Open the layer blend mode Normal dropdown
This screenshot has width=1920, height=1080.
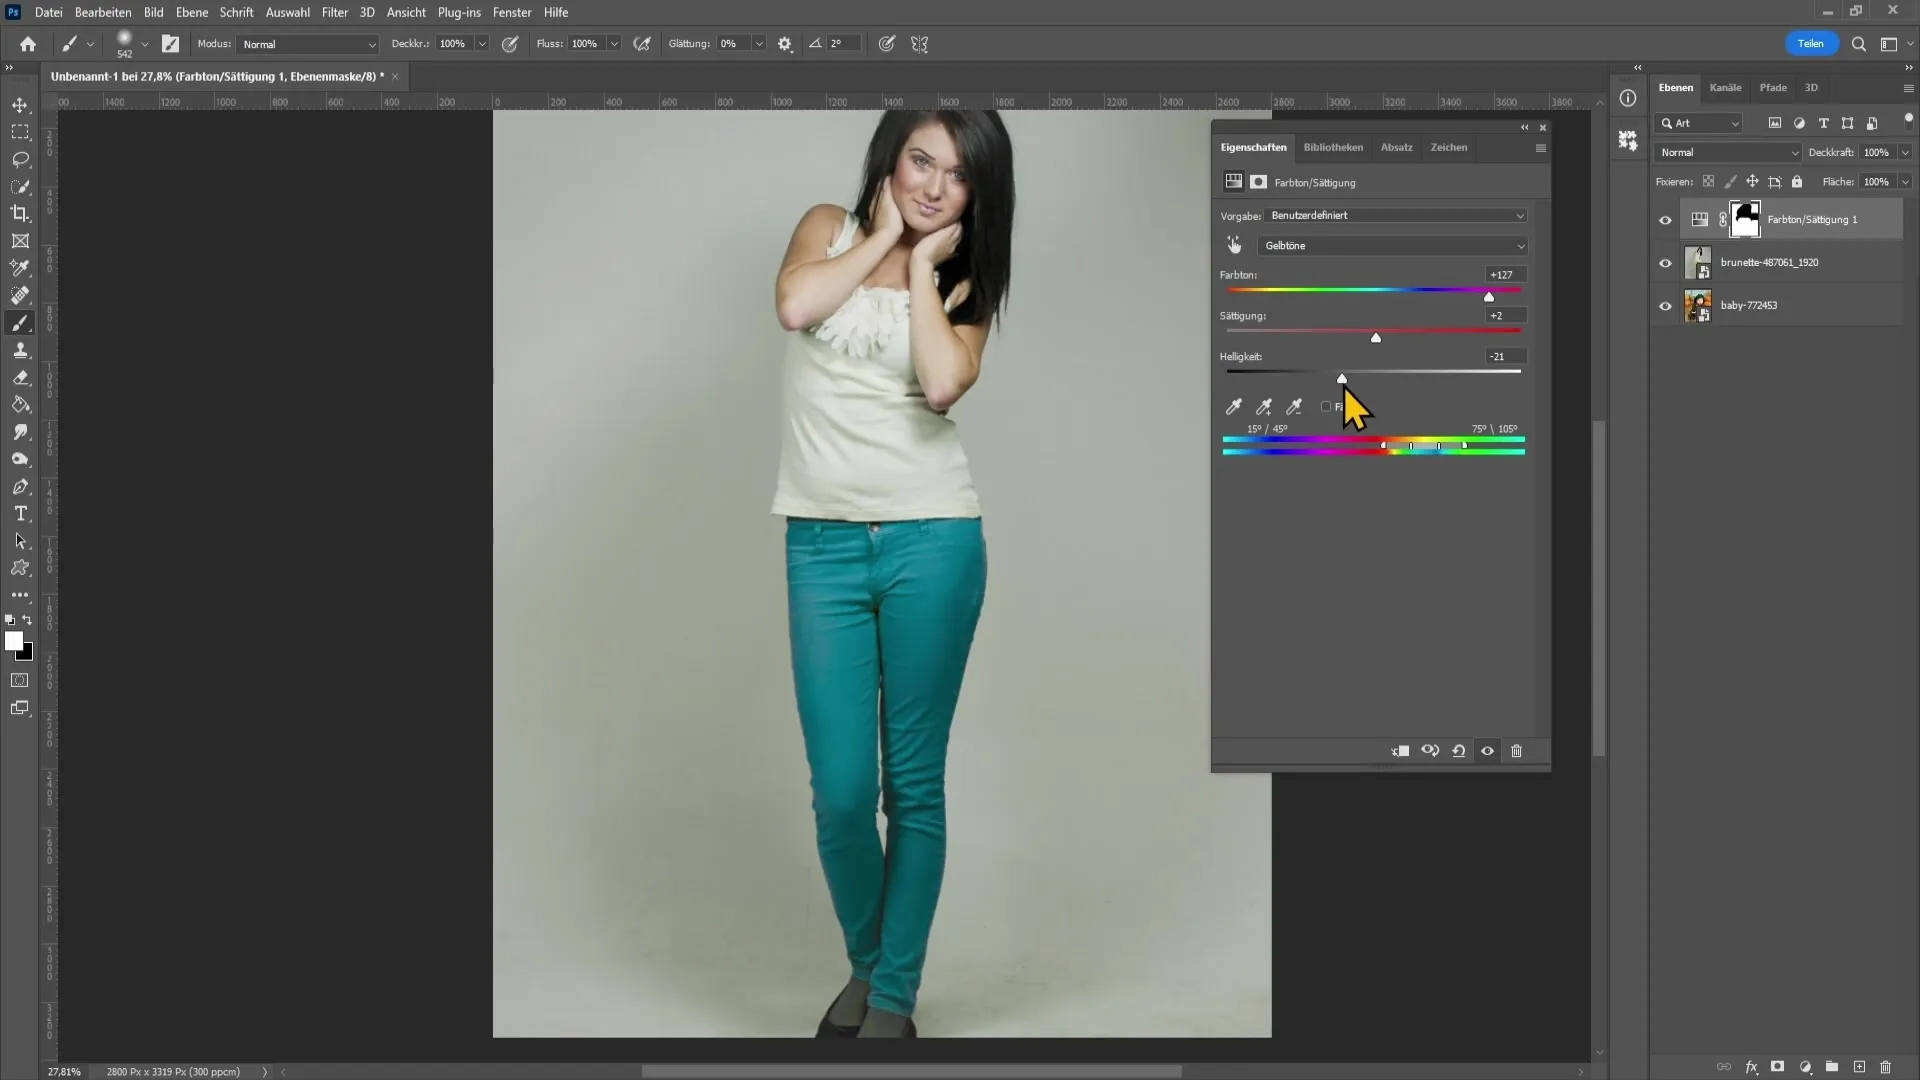pos(1728,153)
